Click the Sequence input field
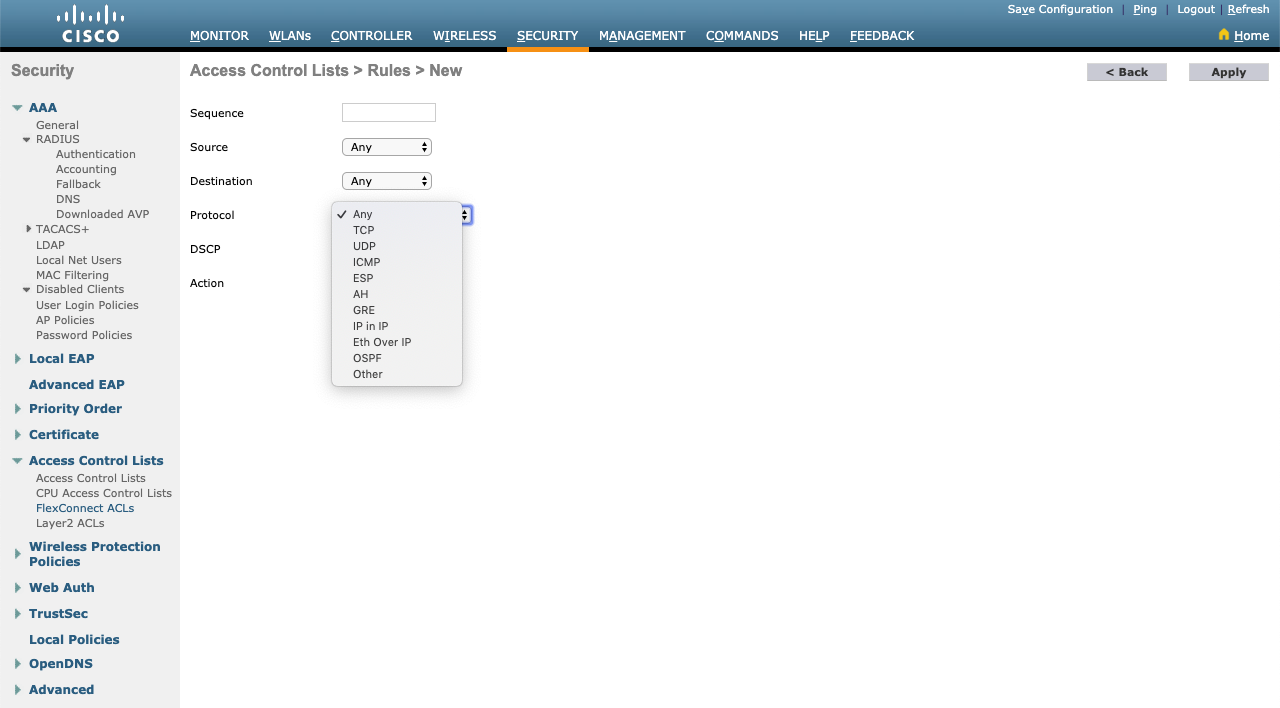 388,112
